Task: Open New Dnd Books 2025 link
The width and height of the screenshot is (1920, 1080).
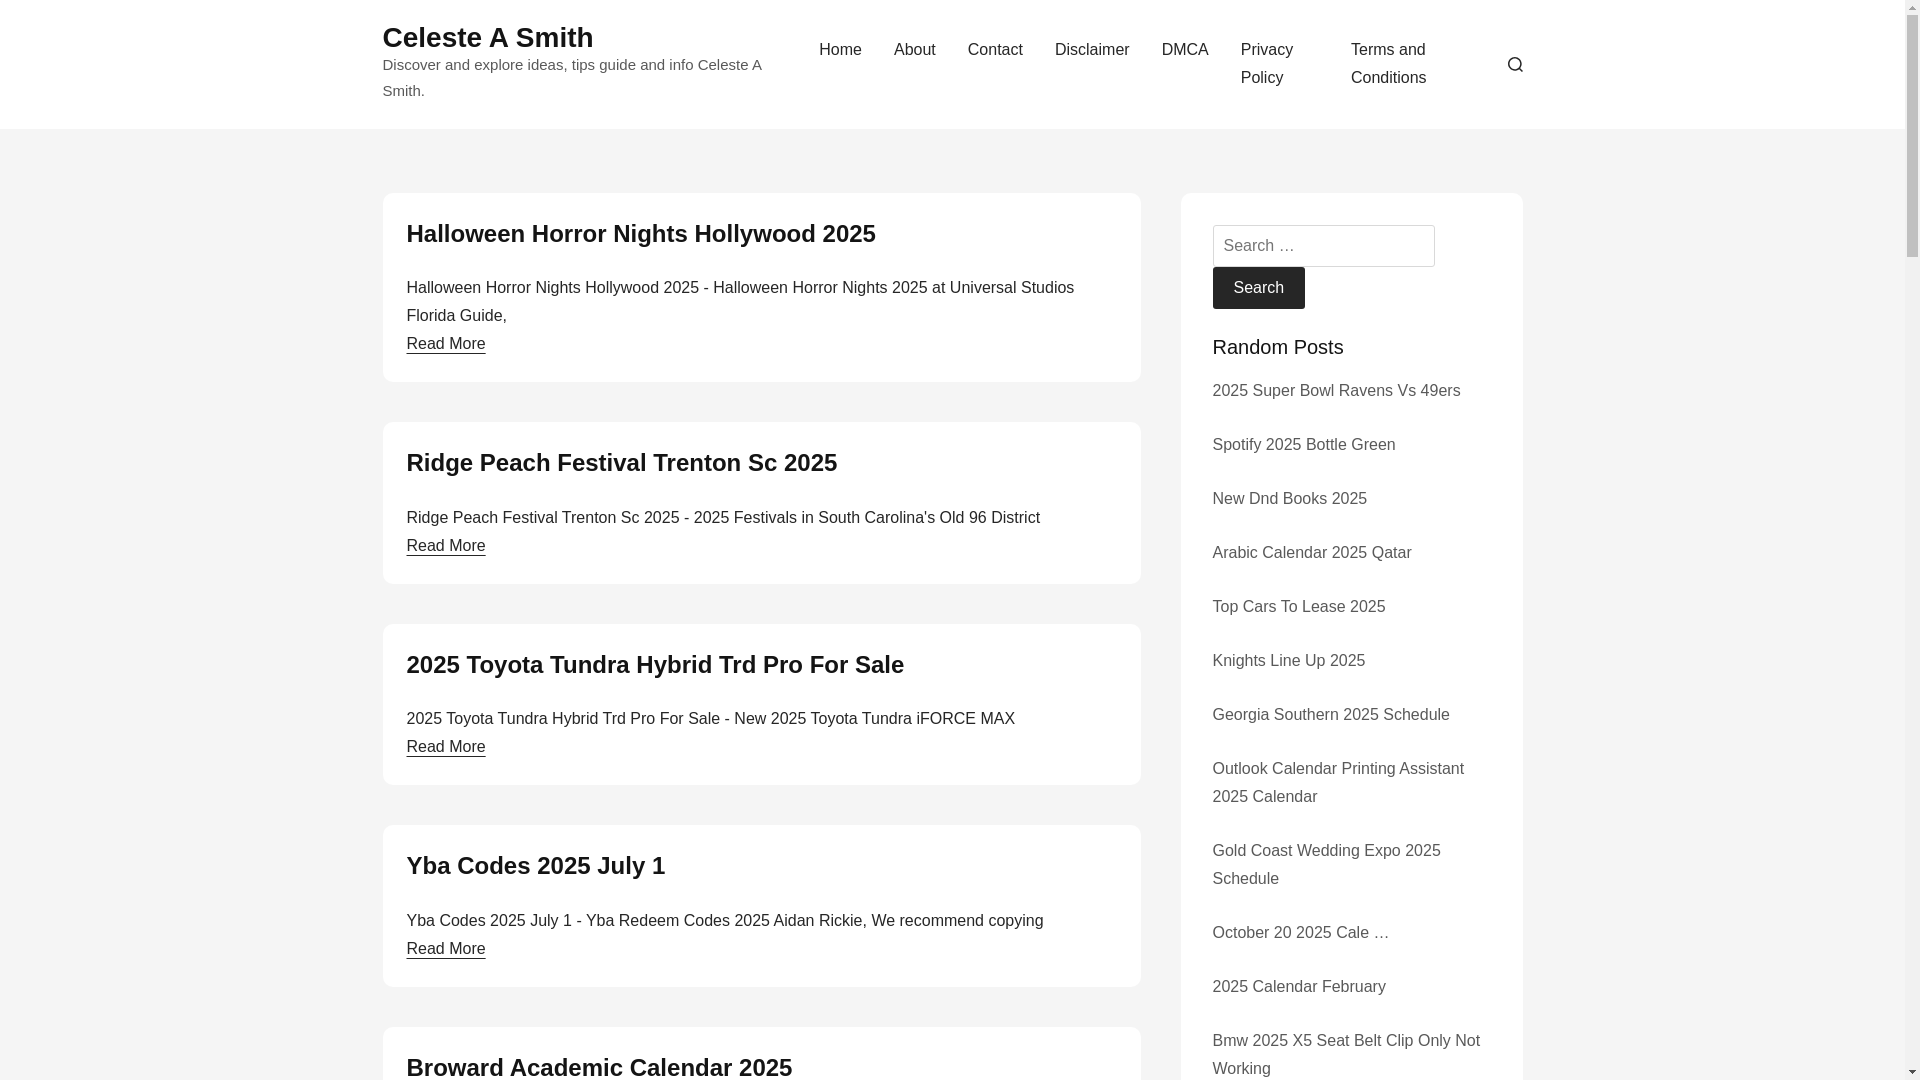Action: [x=1289, y=499]
